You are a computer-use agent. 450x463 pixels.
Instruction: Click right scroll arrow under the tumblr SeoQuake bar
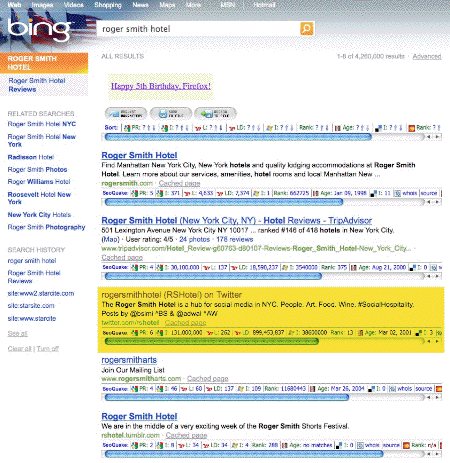[437, 454]
